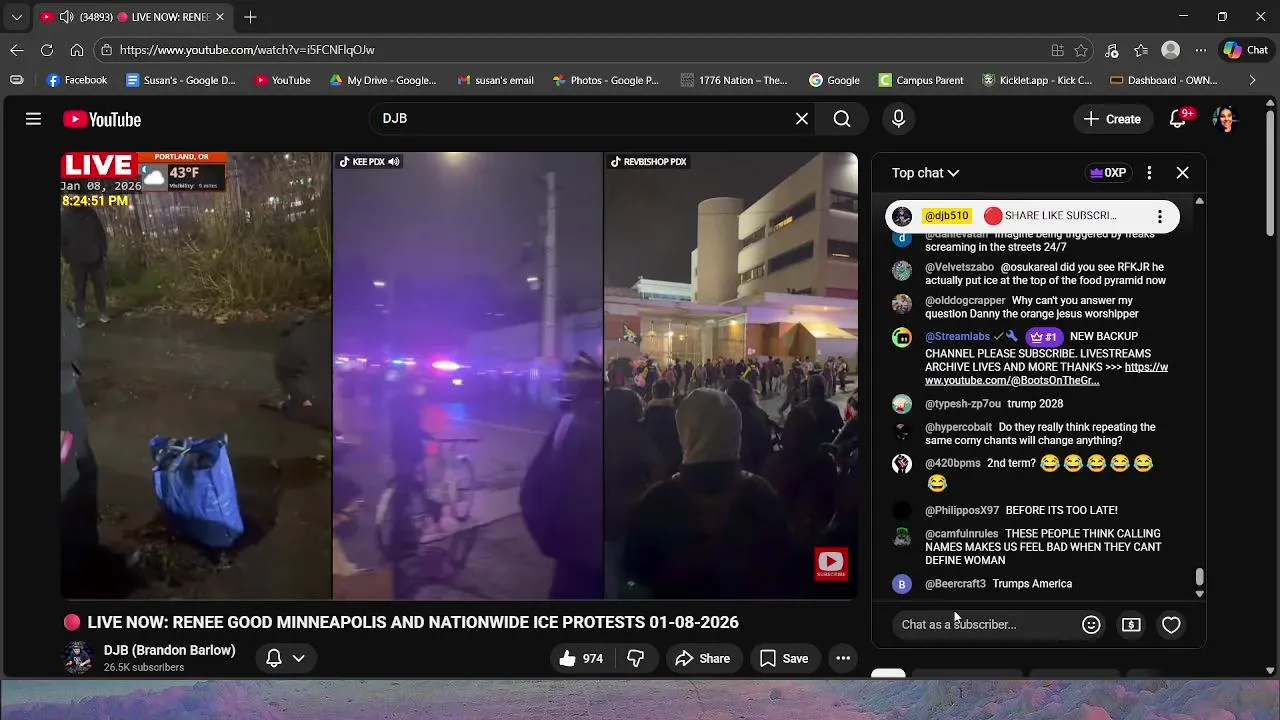Image resolution: width=1280 pixels, height=720 pixels.
Task: Open Susan's Google D... bookmark
Action: click(181, 80)
